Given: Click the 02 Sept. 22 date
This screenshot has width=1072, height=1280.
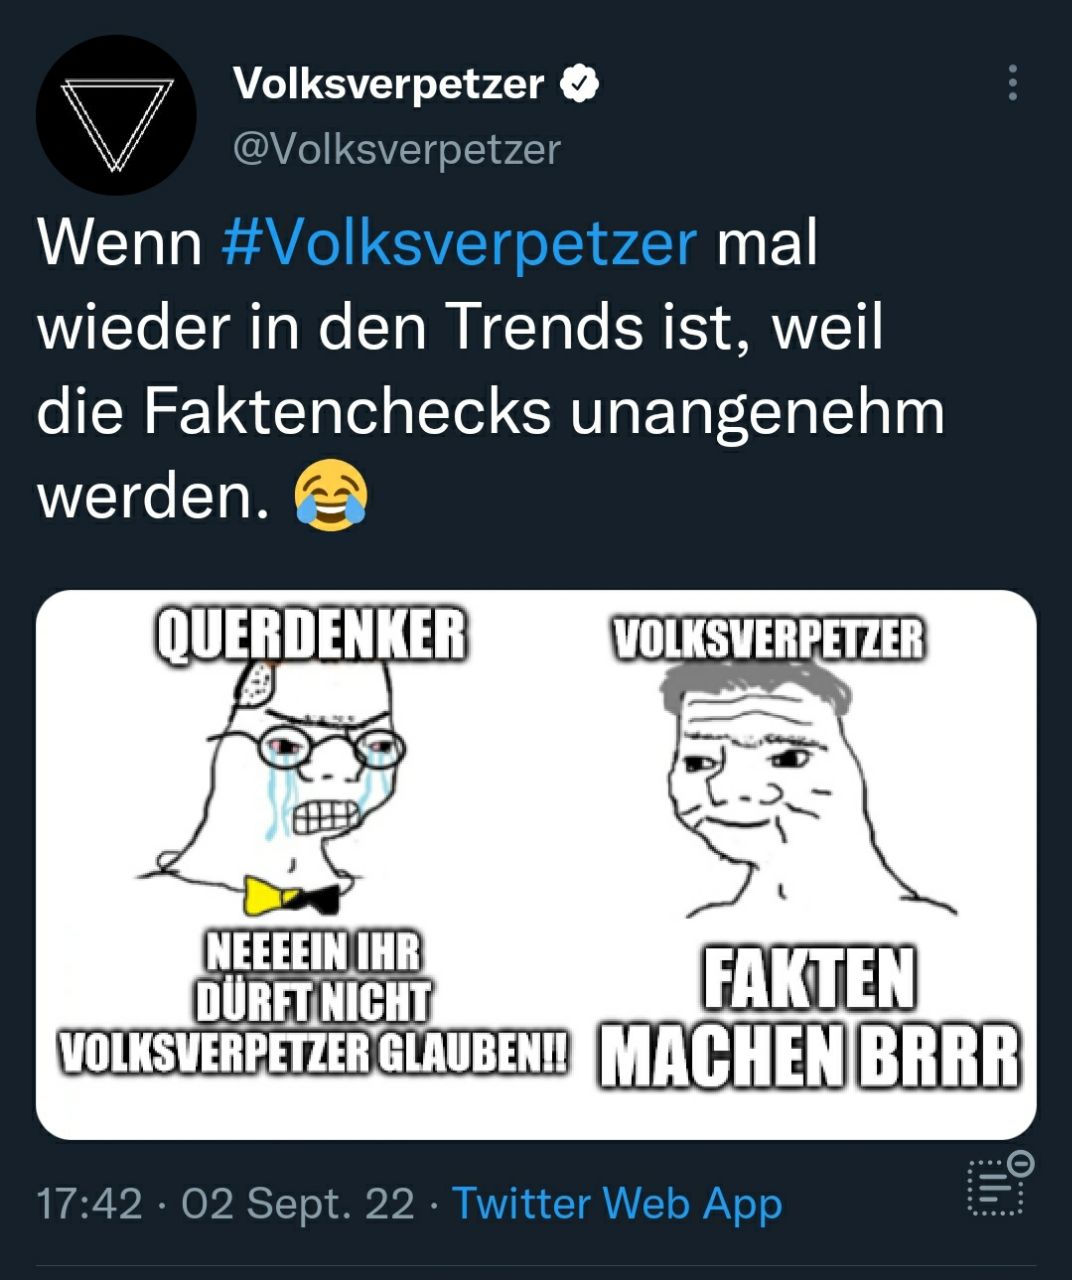Looking at the screenshot, I should pos(297,1203).
